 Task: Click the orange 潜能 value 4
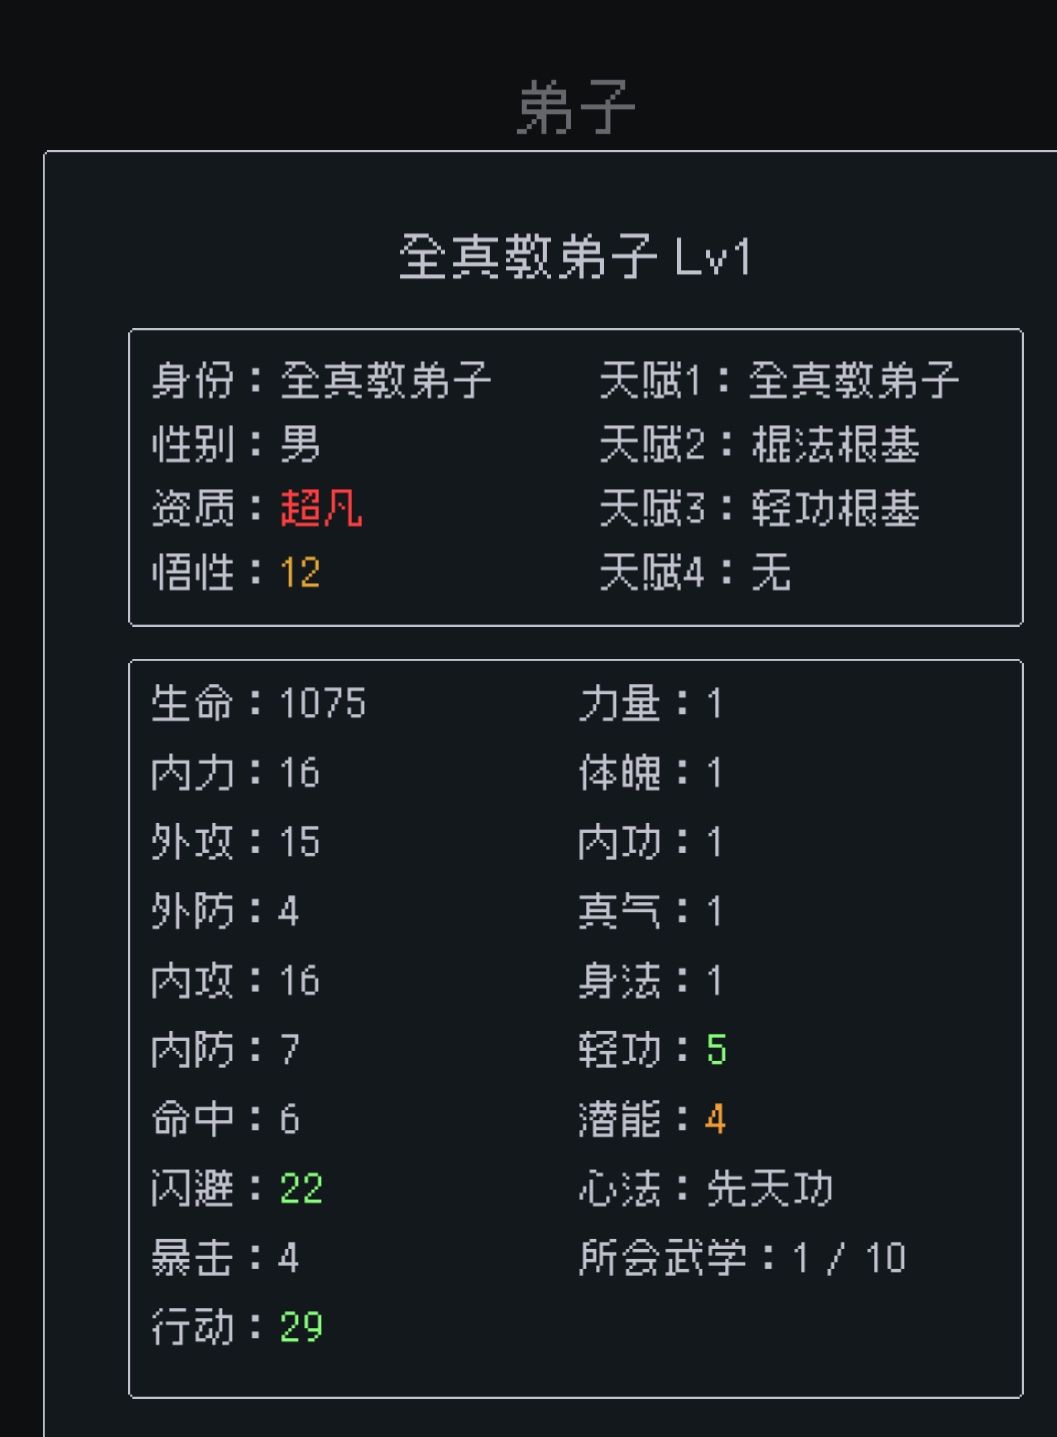[x=714, y=1119]
